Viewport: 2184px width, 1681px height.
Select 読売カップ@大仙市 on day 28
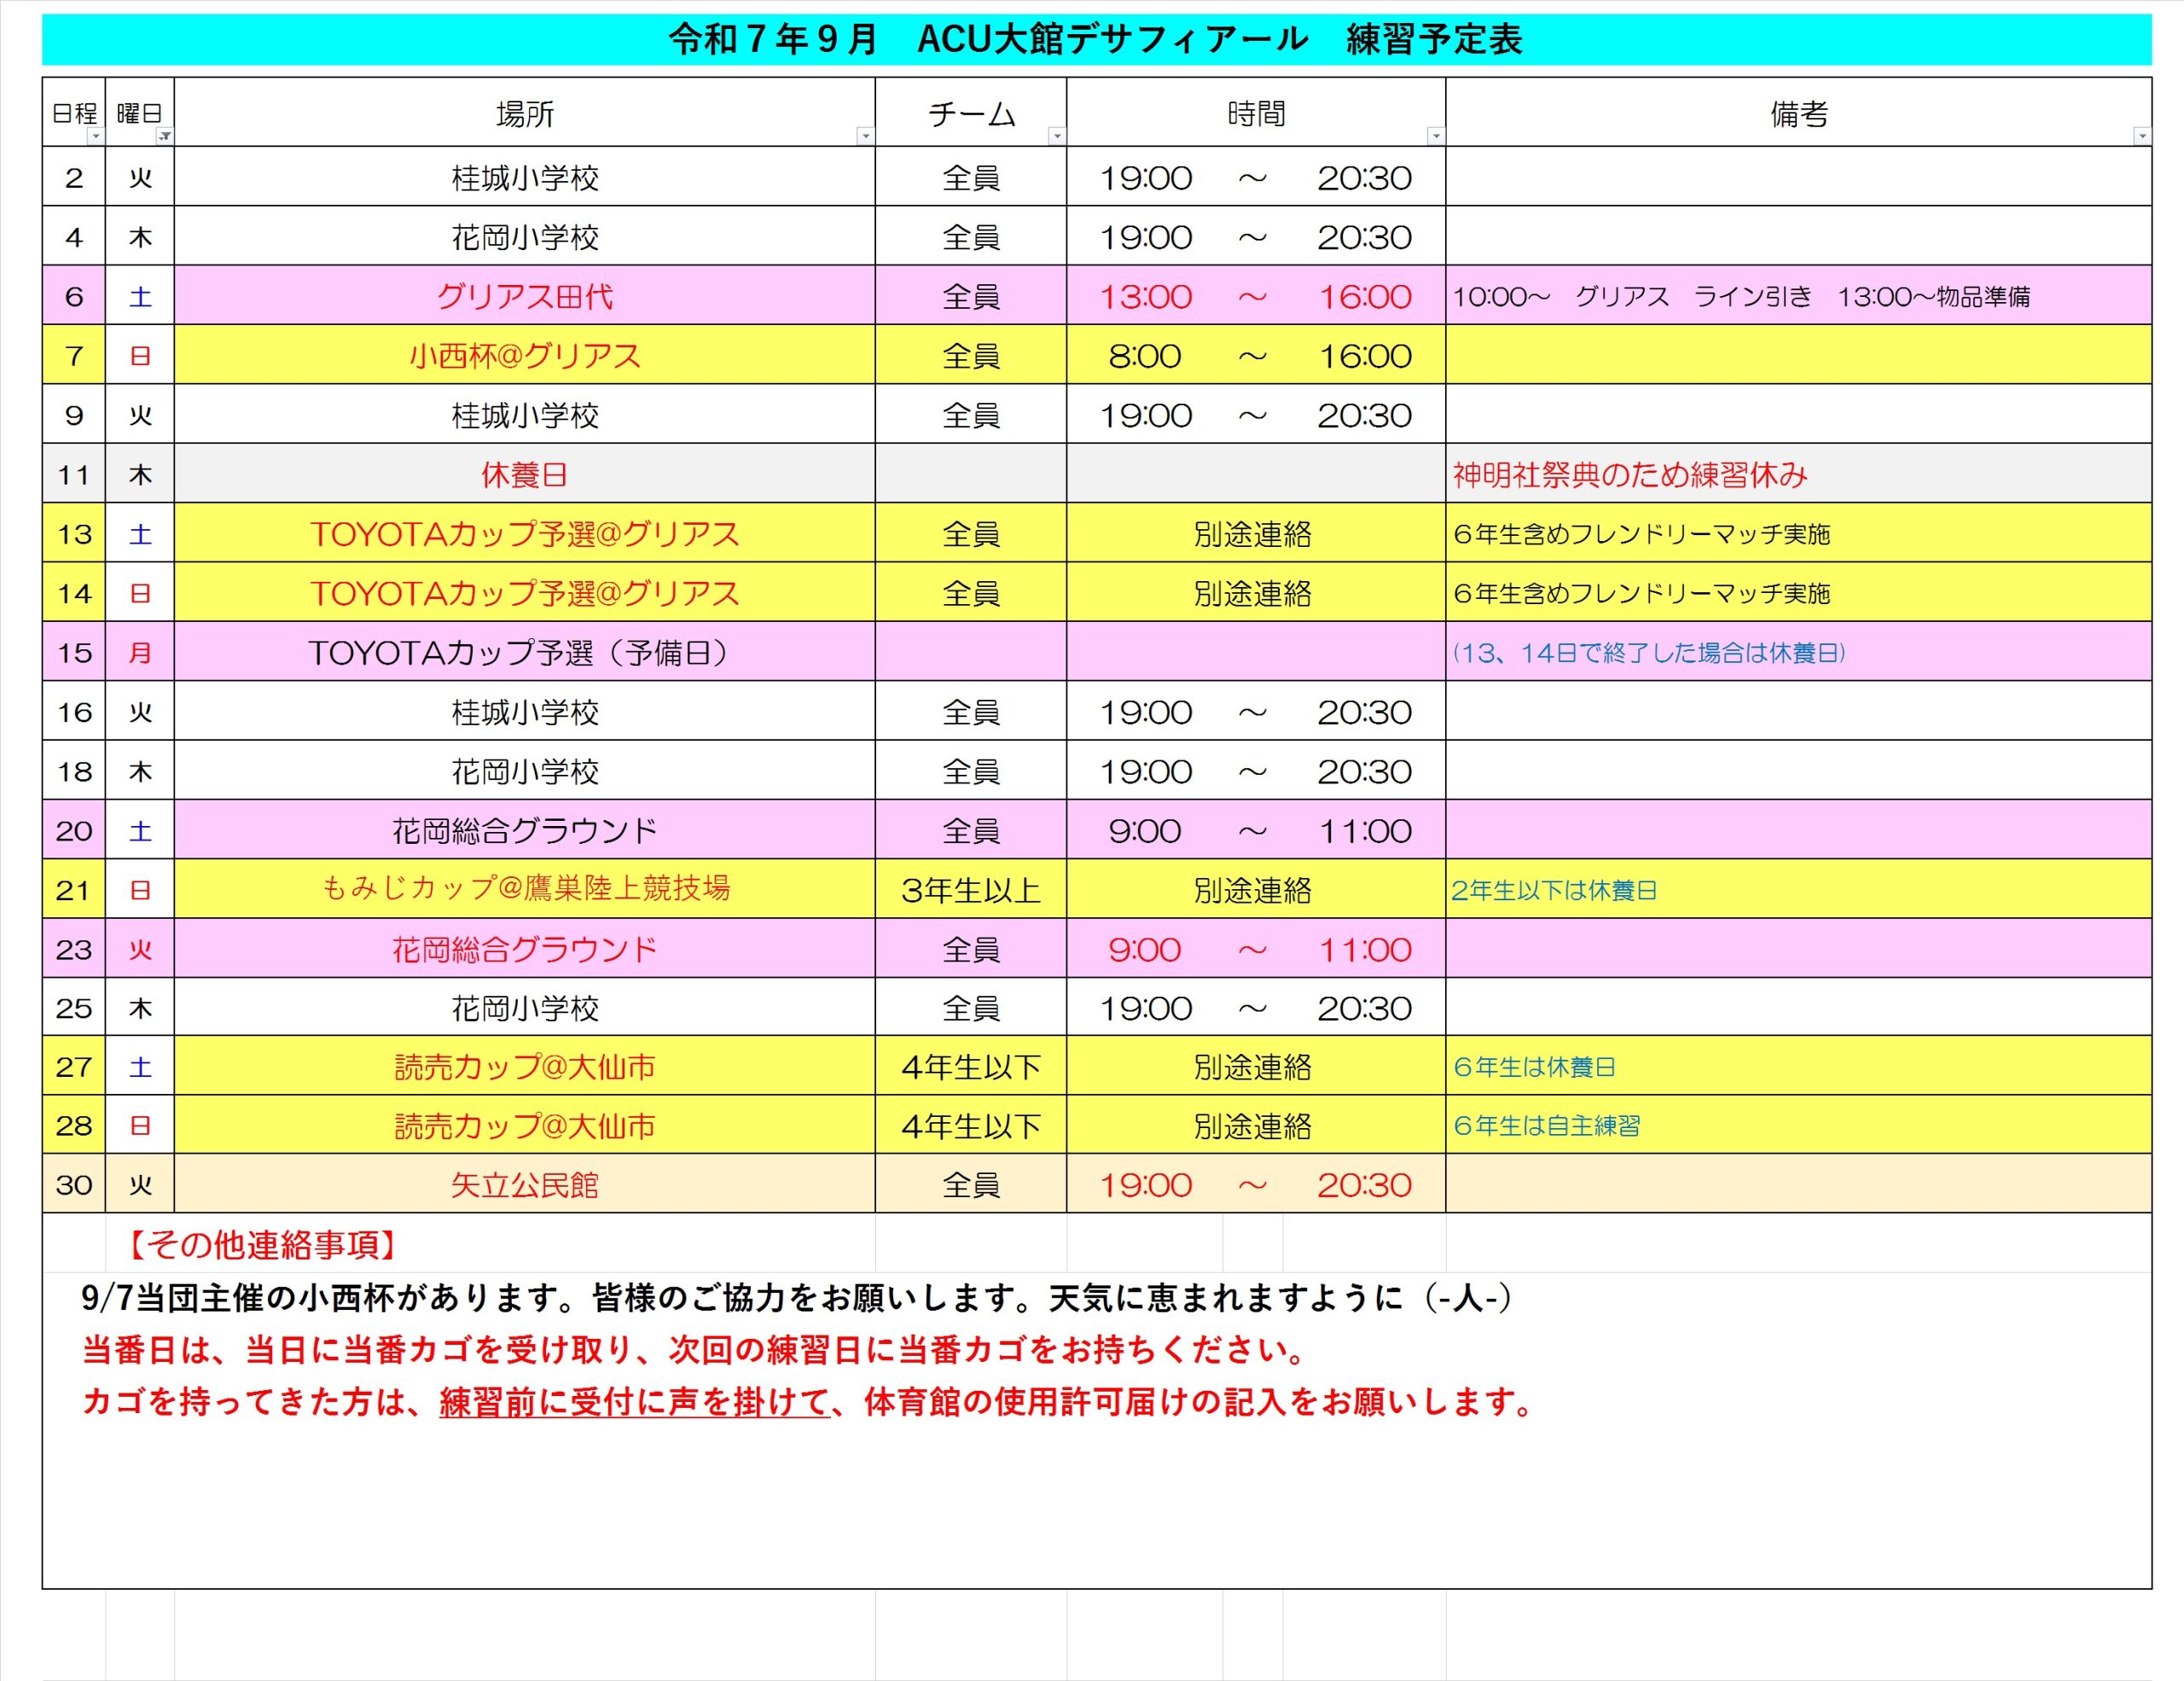[x=525, y=1126]
